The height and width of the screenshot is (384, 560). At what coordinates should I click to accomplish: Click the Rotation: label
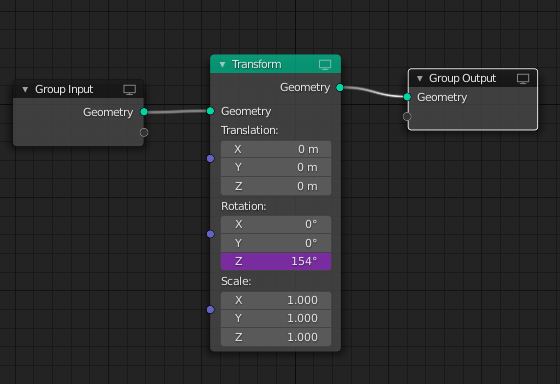coord(244,206)
